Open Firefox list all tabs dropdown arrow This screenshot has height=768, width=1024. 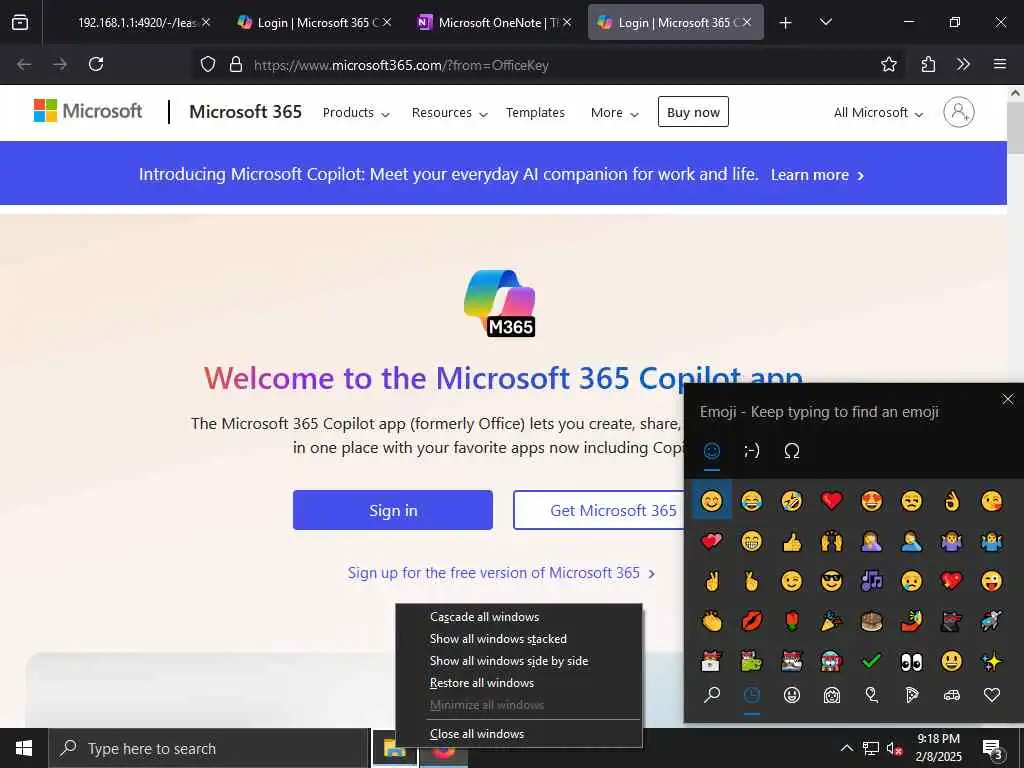coord(825,22)
